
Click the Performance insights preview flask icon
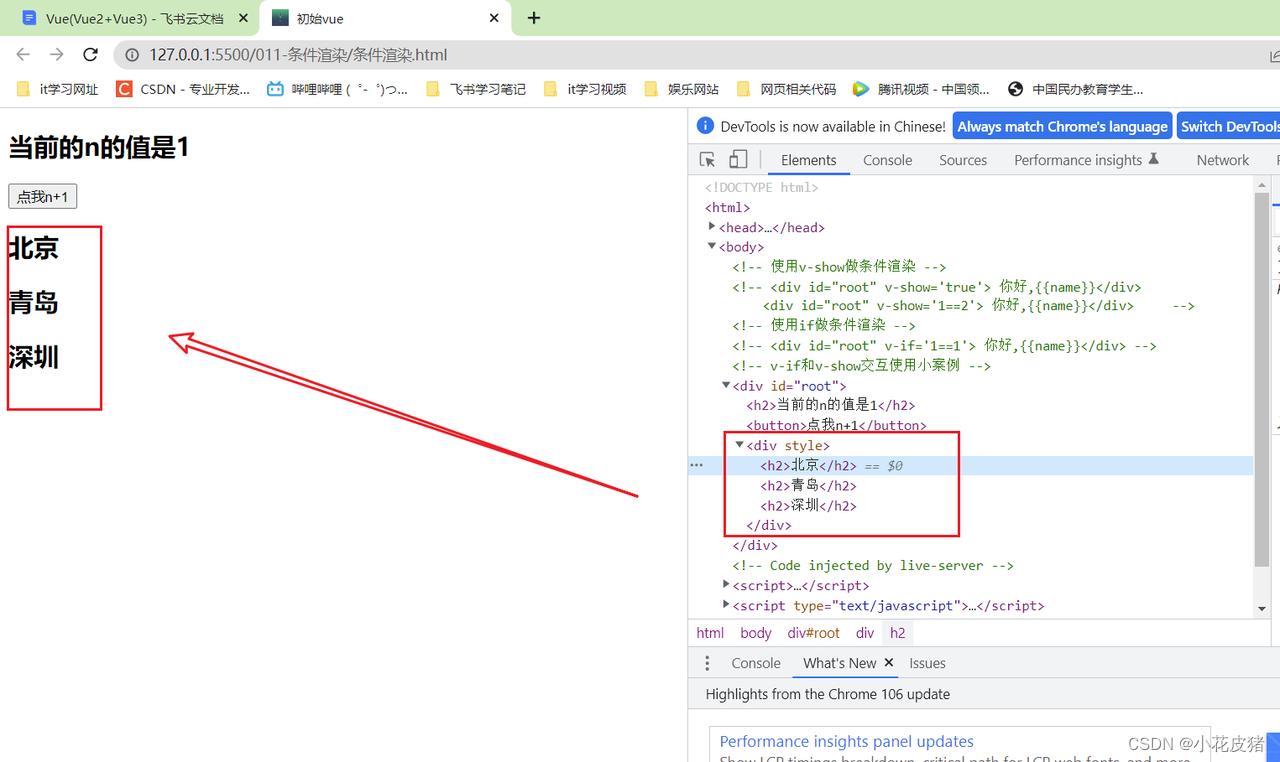[x=1153, y=159]
